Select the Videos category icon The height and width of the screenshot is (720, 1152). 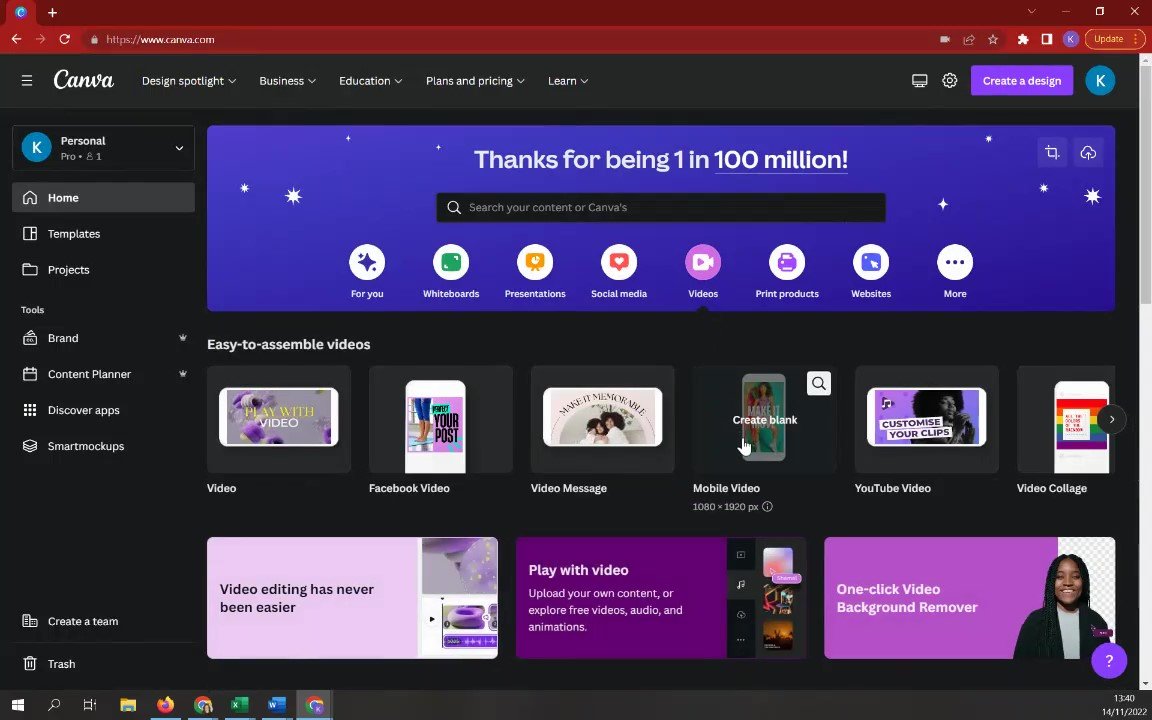[x=703, y=262]
